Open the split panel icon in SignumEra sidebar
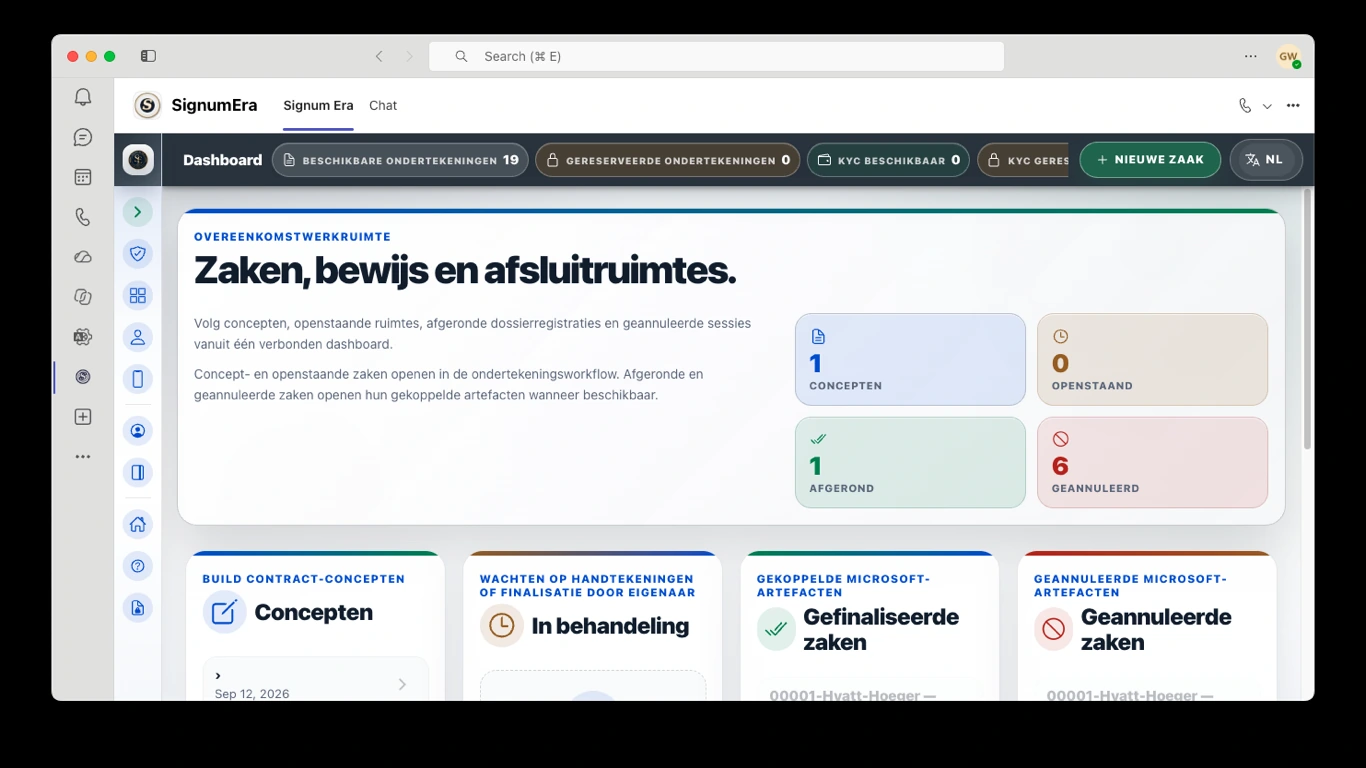This screenshot has height=768, width=1366. [138, 472]
